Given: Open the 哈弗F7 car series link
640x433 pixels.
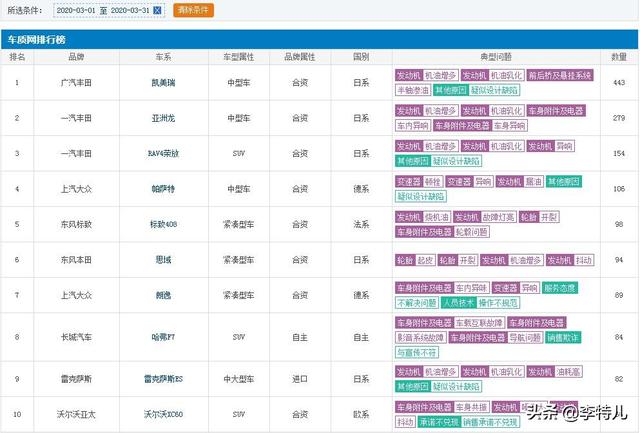Looking at the screenshot, I should [163, 338].
